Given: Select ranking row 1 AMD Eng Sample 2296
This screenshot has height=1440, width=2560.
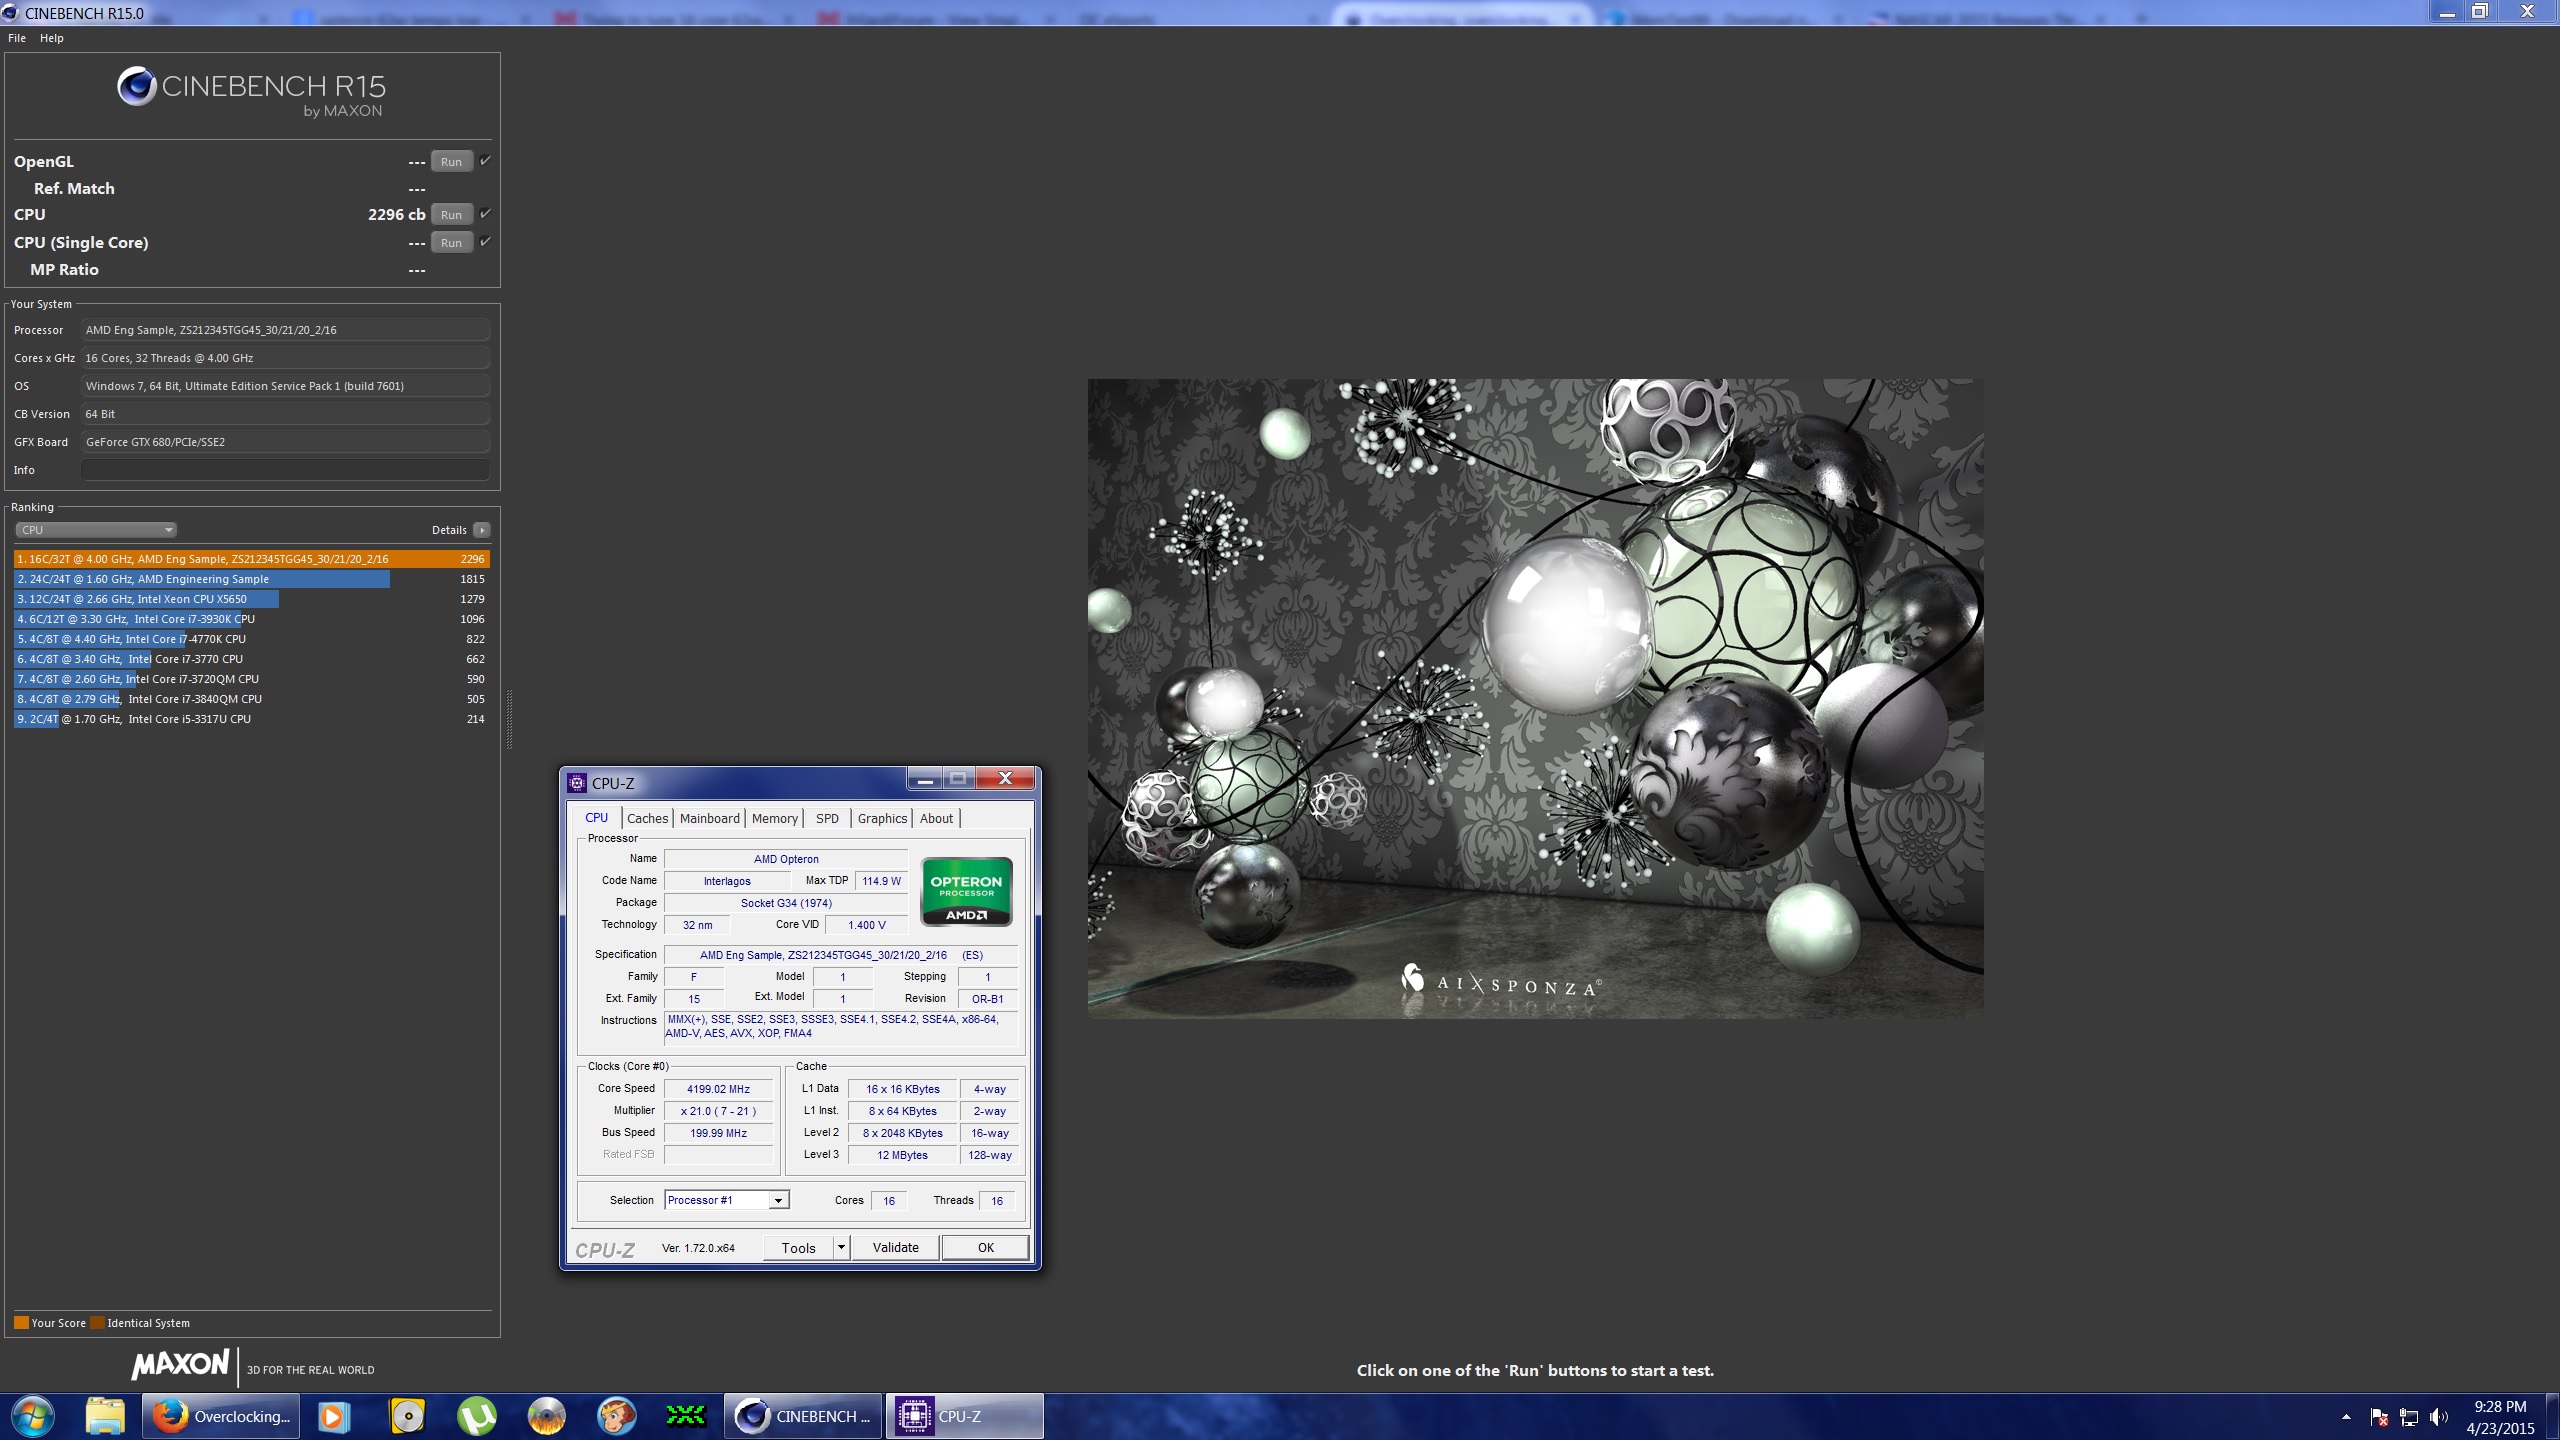Looking at the screenshot, I should pyautogui.click(x=251, y=559).
